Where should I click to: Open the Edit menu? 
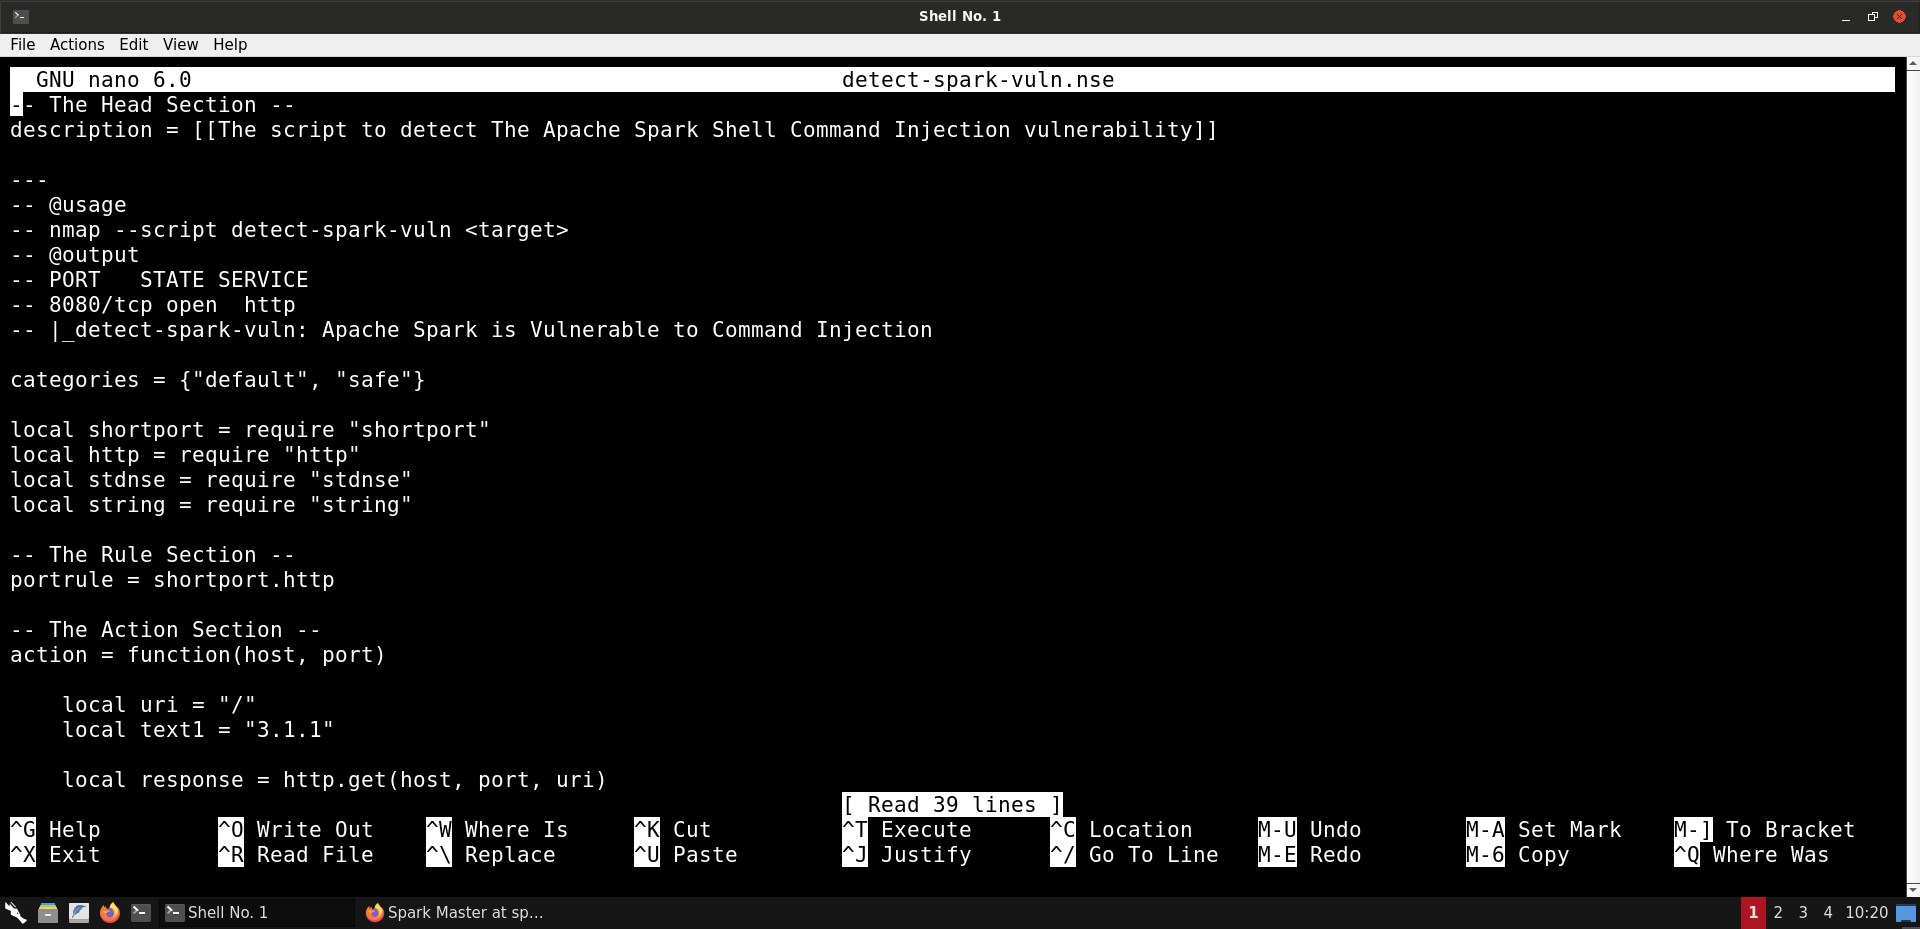click(x=133, y=45)
